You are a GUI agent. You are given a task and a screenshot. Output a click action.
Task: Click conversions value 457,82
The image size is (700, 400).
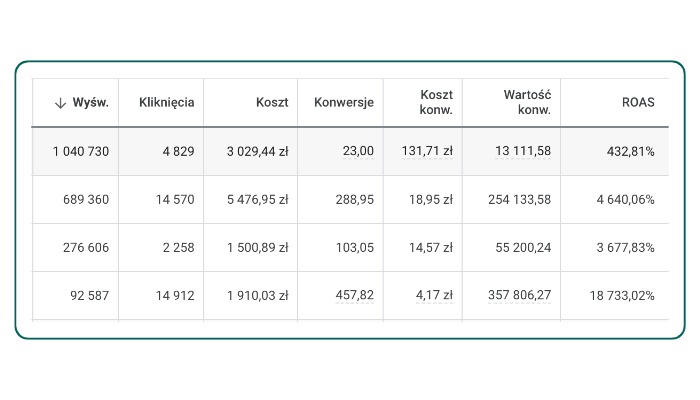(353, 295)
